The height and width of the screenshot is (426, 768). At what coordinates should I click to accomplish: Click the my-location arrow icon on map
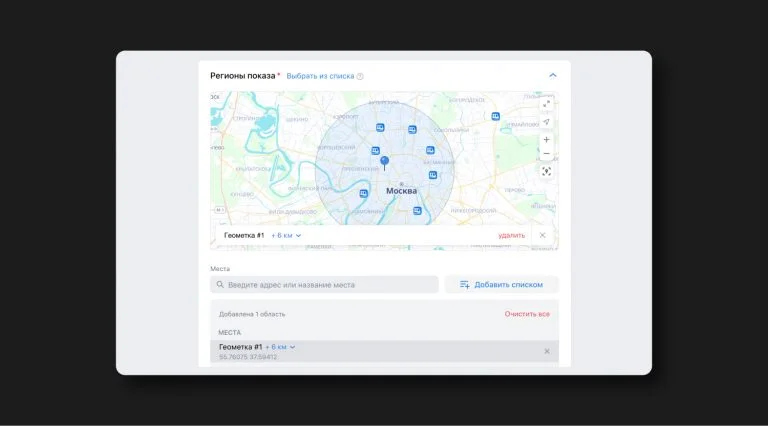[546, 122]
